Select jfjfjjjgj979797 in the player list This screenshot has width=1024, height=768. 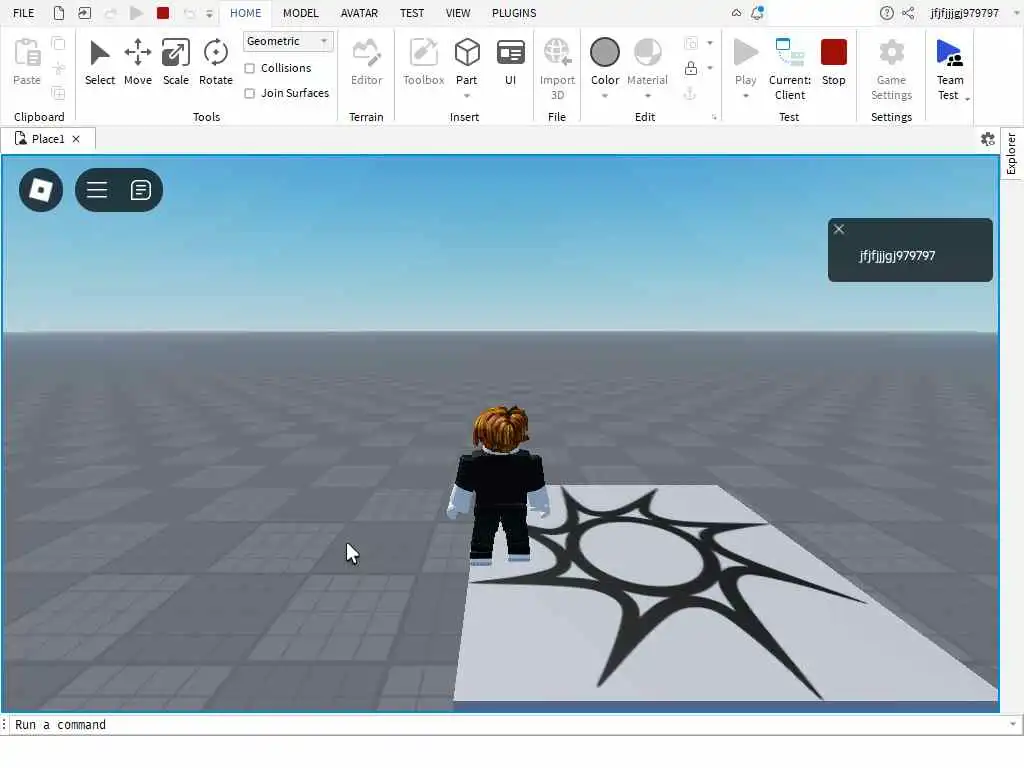point(897,256)
